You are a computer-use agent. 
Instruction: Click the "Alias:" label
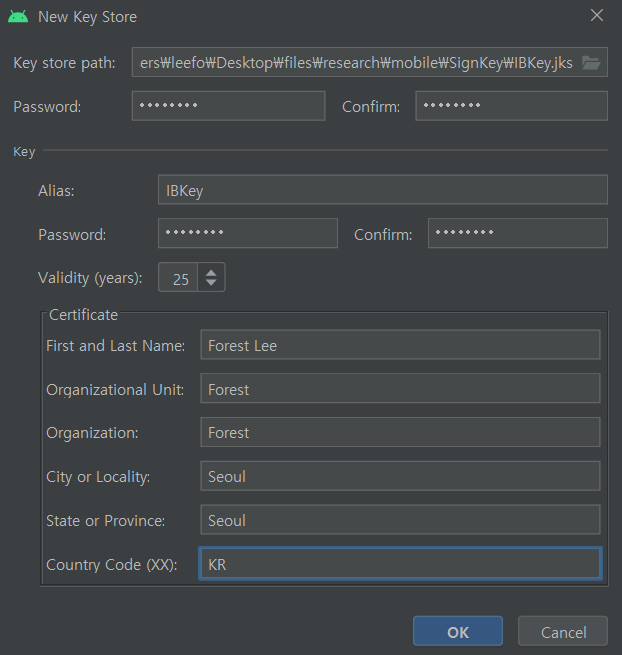point(56,190)
